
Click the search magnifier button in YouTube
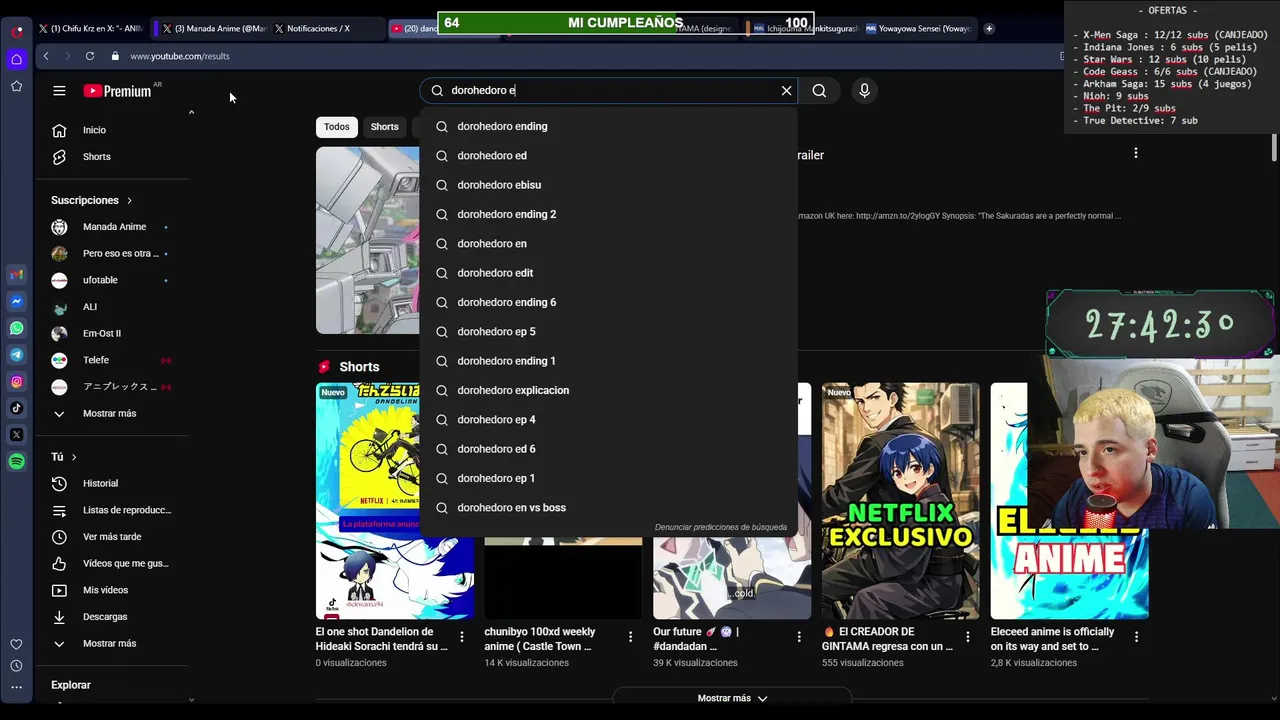point(819,91)
